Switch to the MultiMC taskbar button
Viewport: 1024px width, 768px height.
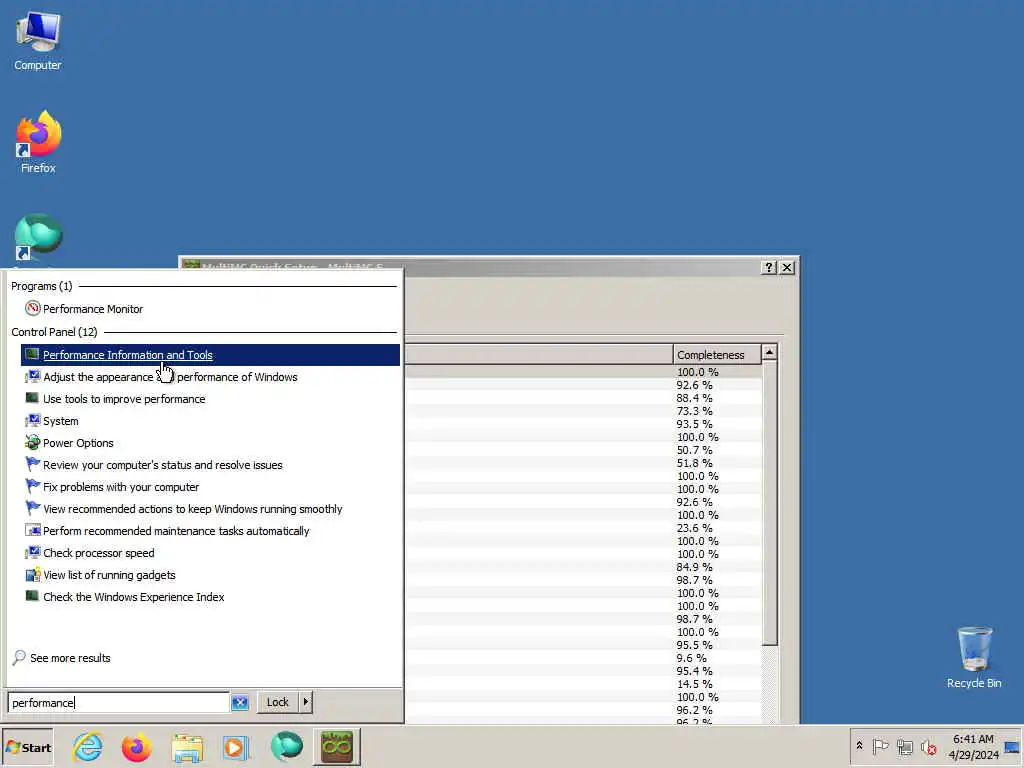click(x=336, y=747)
